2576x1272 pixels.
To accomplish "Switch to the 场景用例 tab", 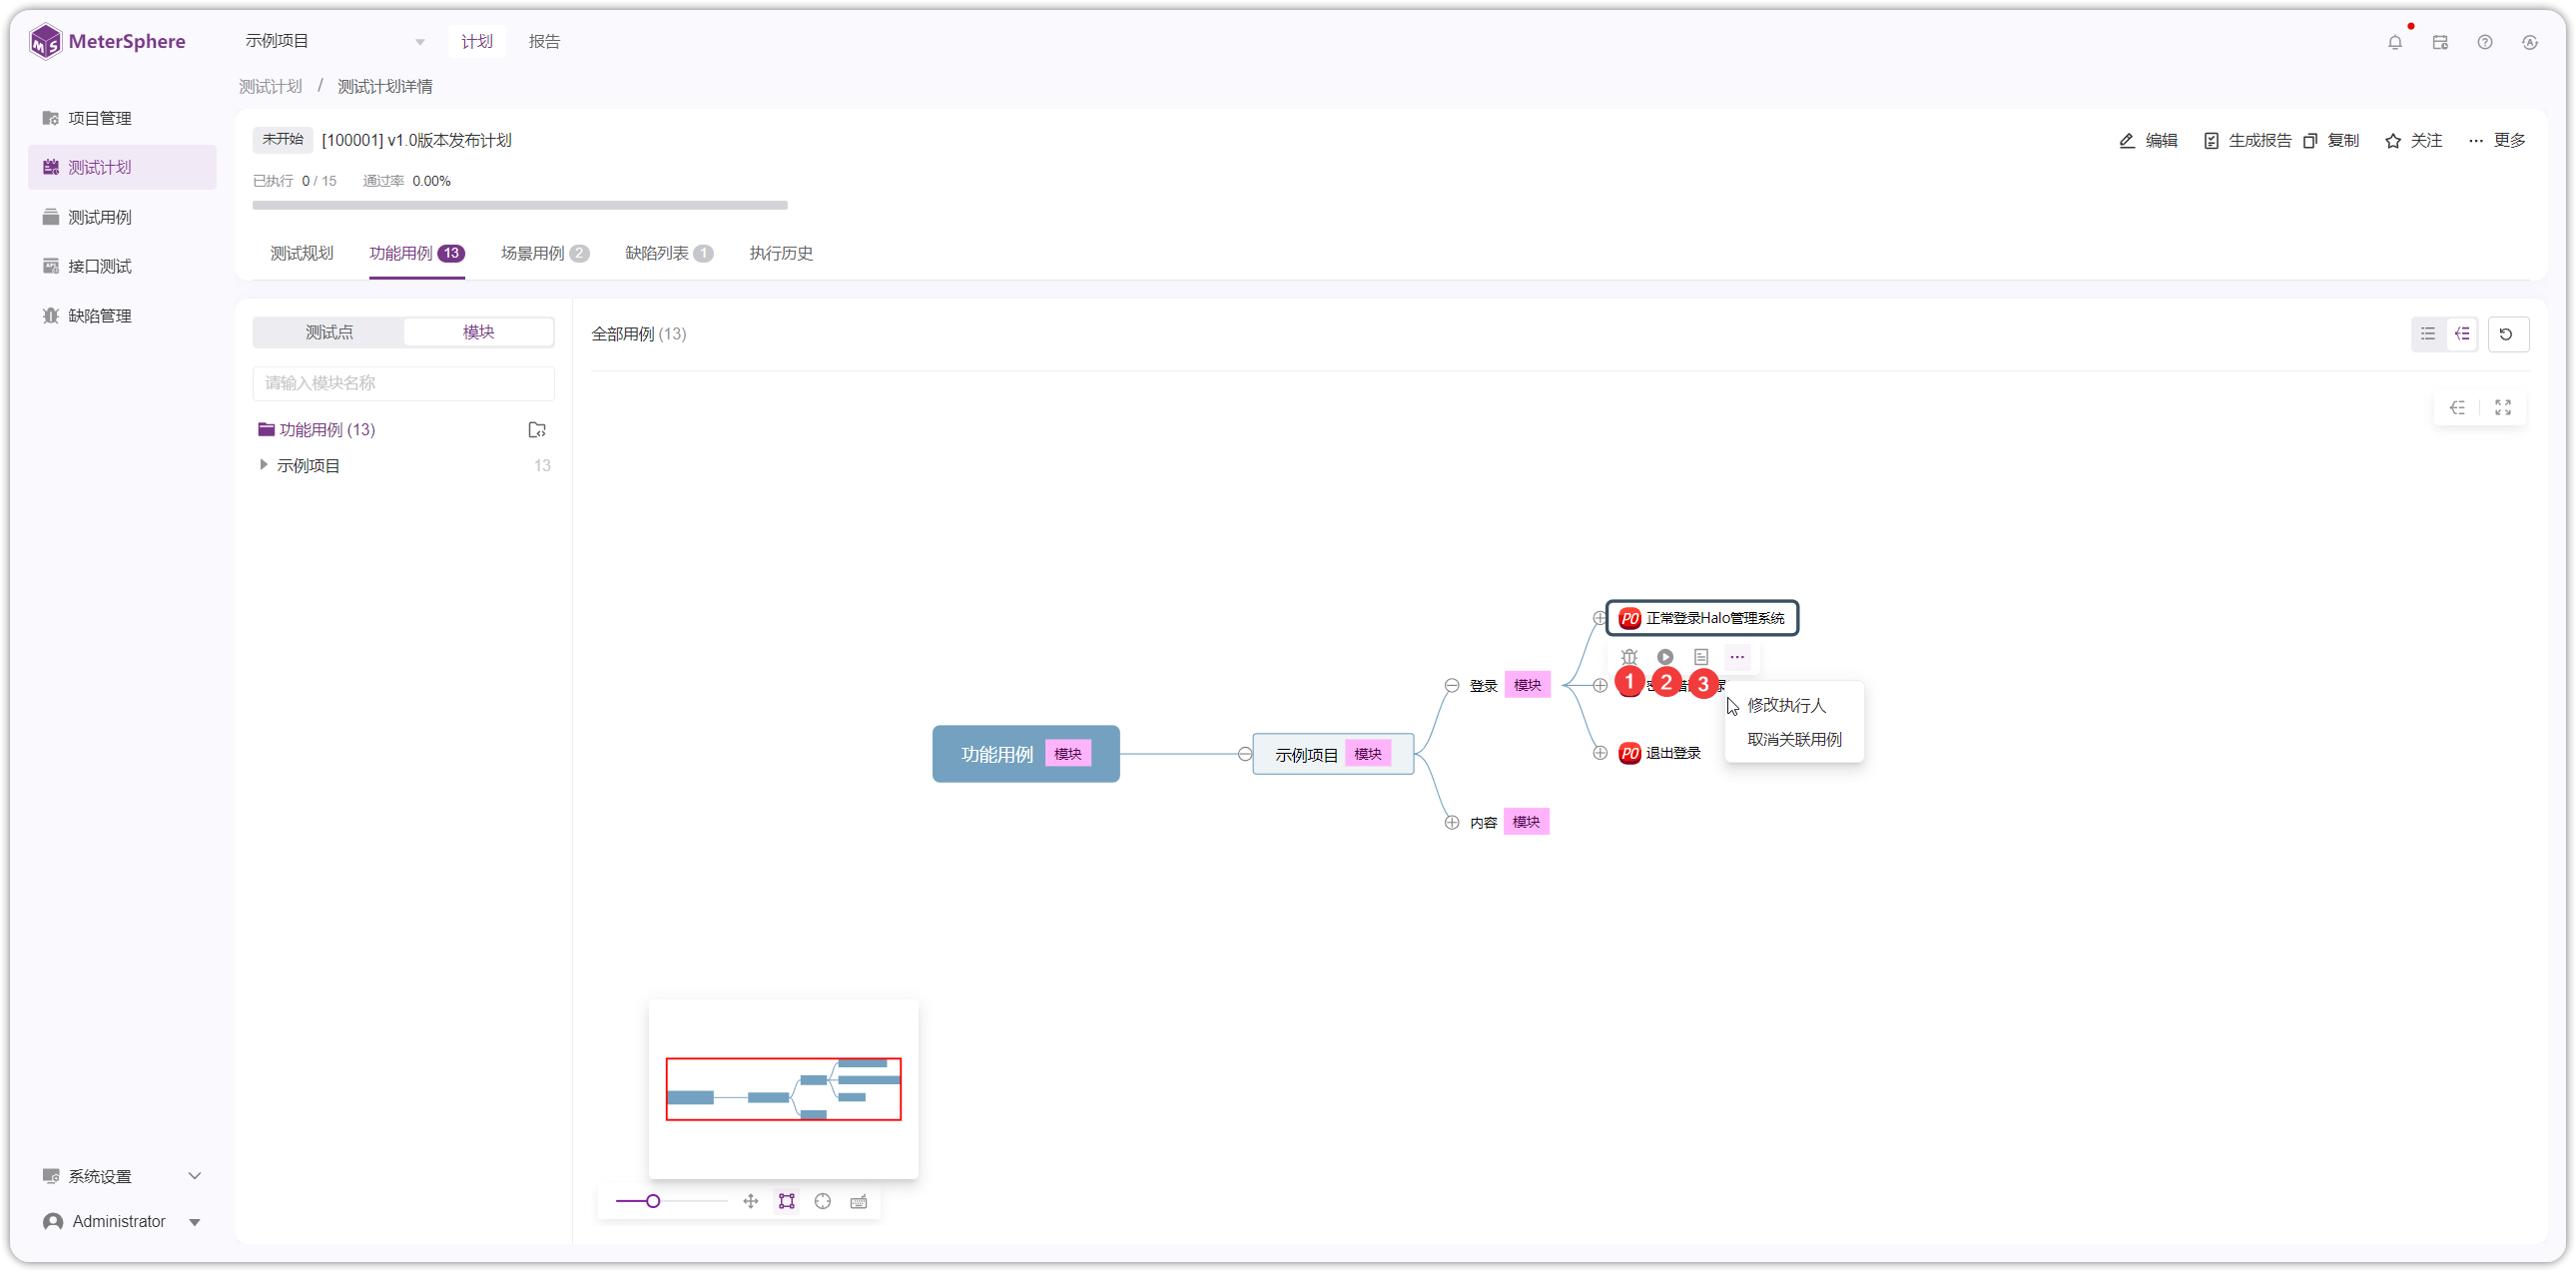I will tap(544, 253).
